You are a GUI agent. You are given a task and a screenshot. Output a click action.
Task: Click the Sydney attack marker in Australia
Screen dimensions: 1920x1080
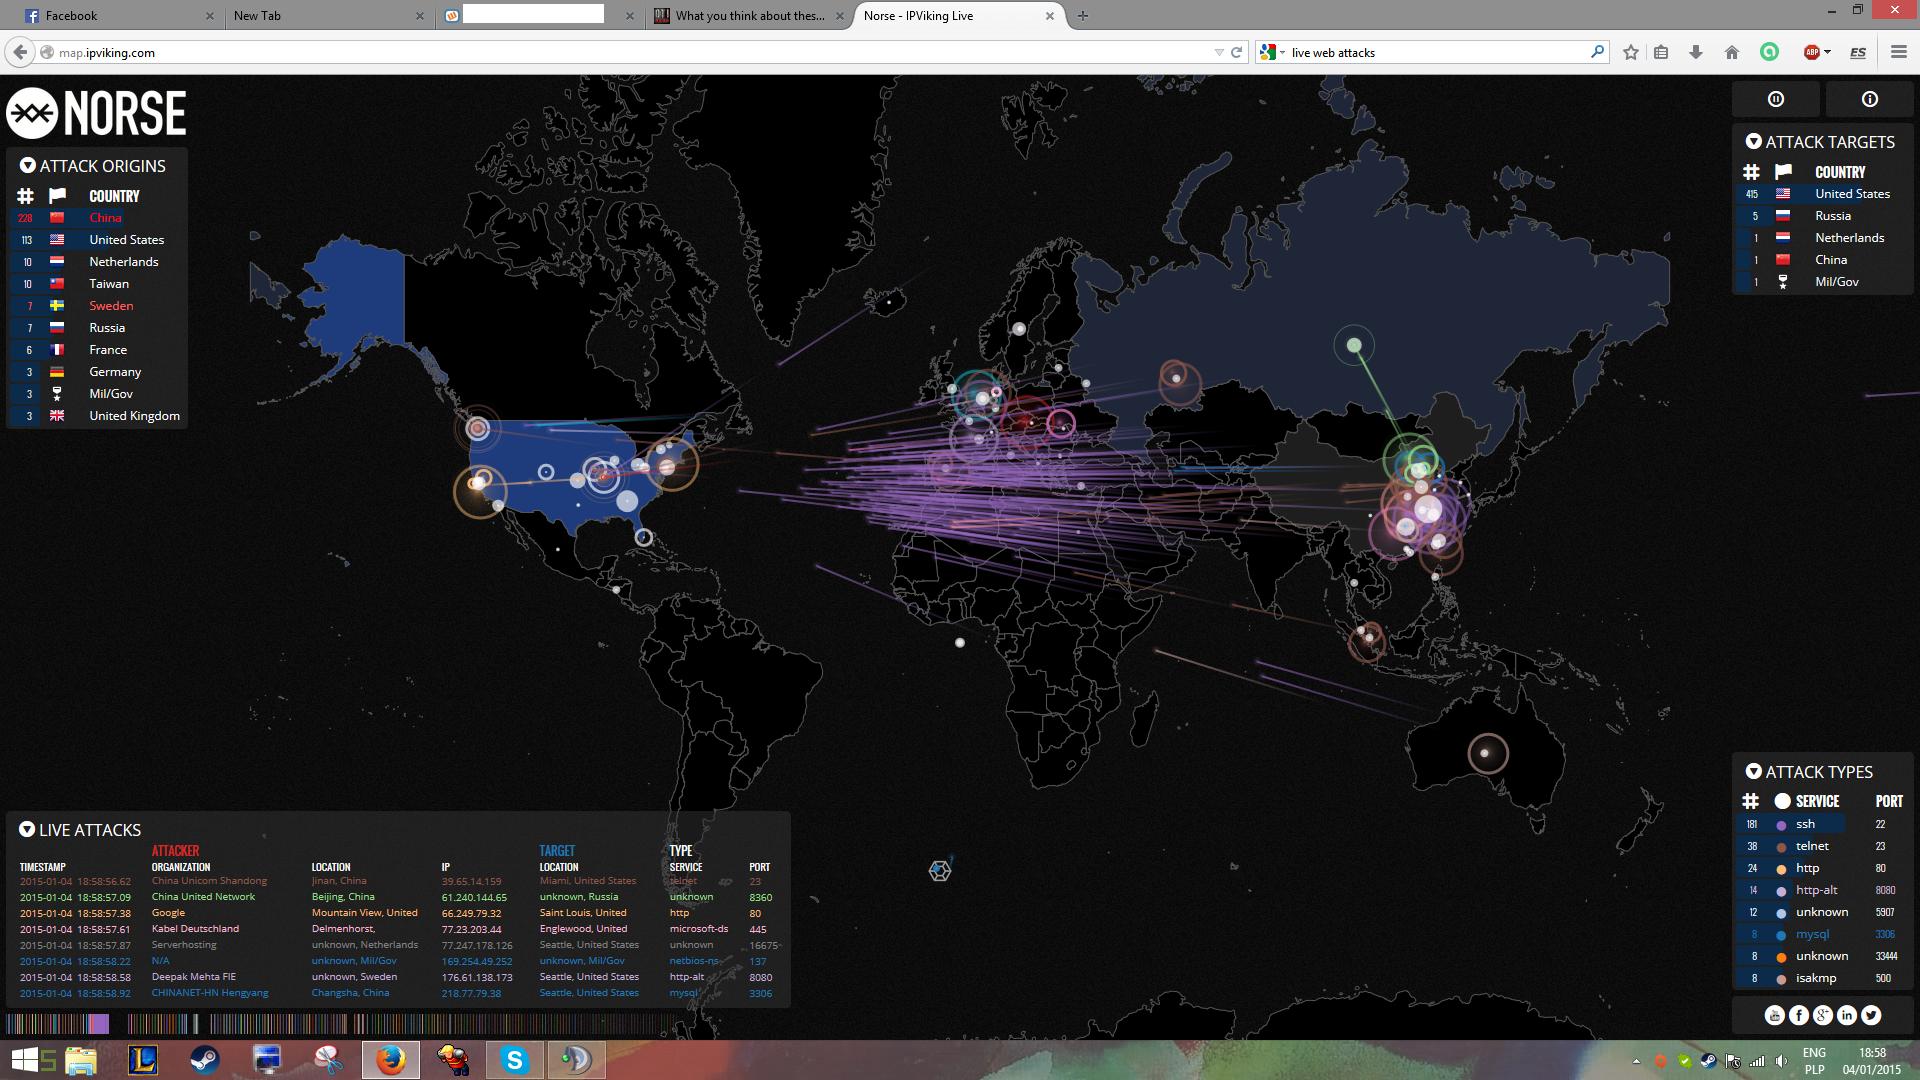(1486, 753)
